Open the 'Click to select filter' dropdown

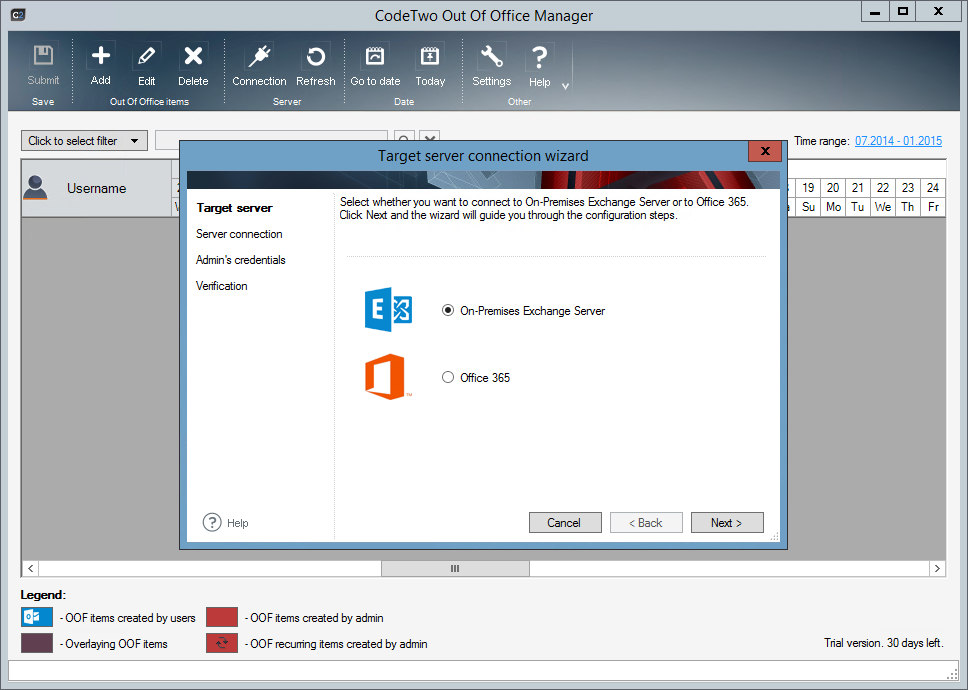(x=85, y=141)
